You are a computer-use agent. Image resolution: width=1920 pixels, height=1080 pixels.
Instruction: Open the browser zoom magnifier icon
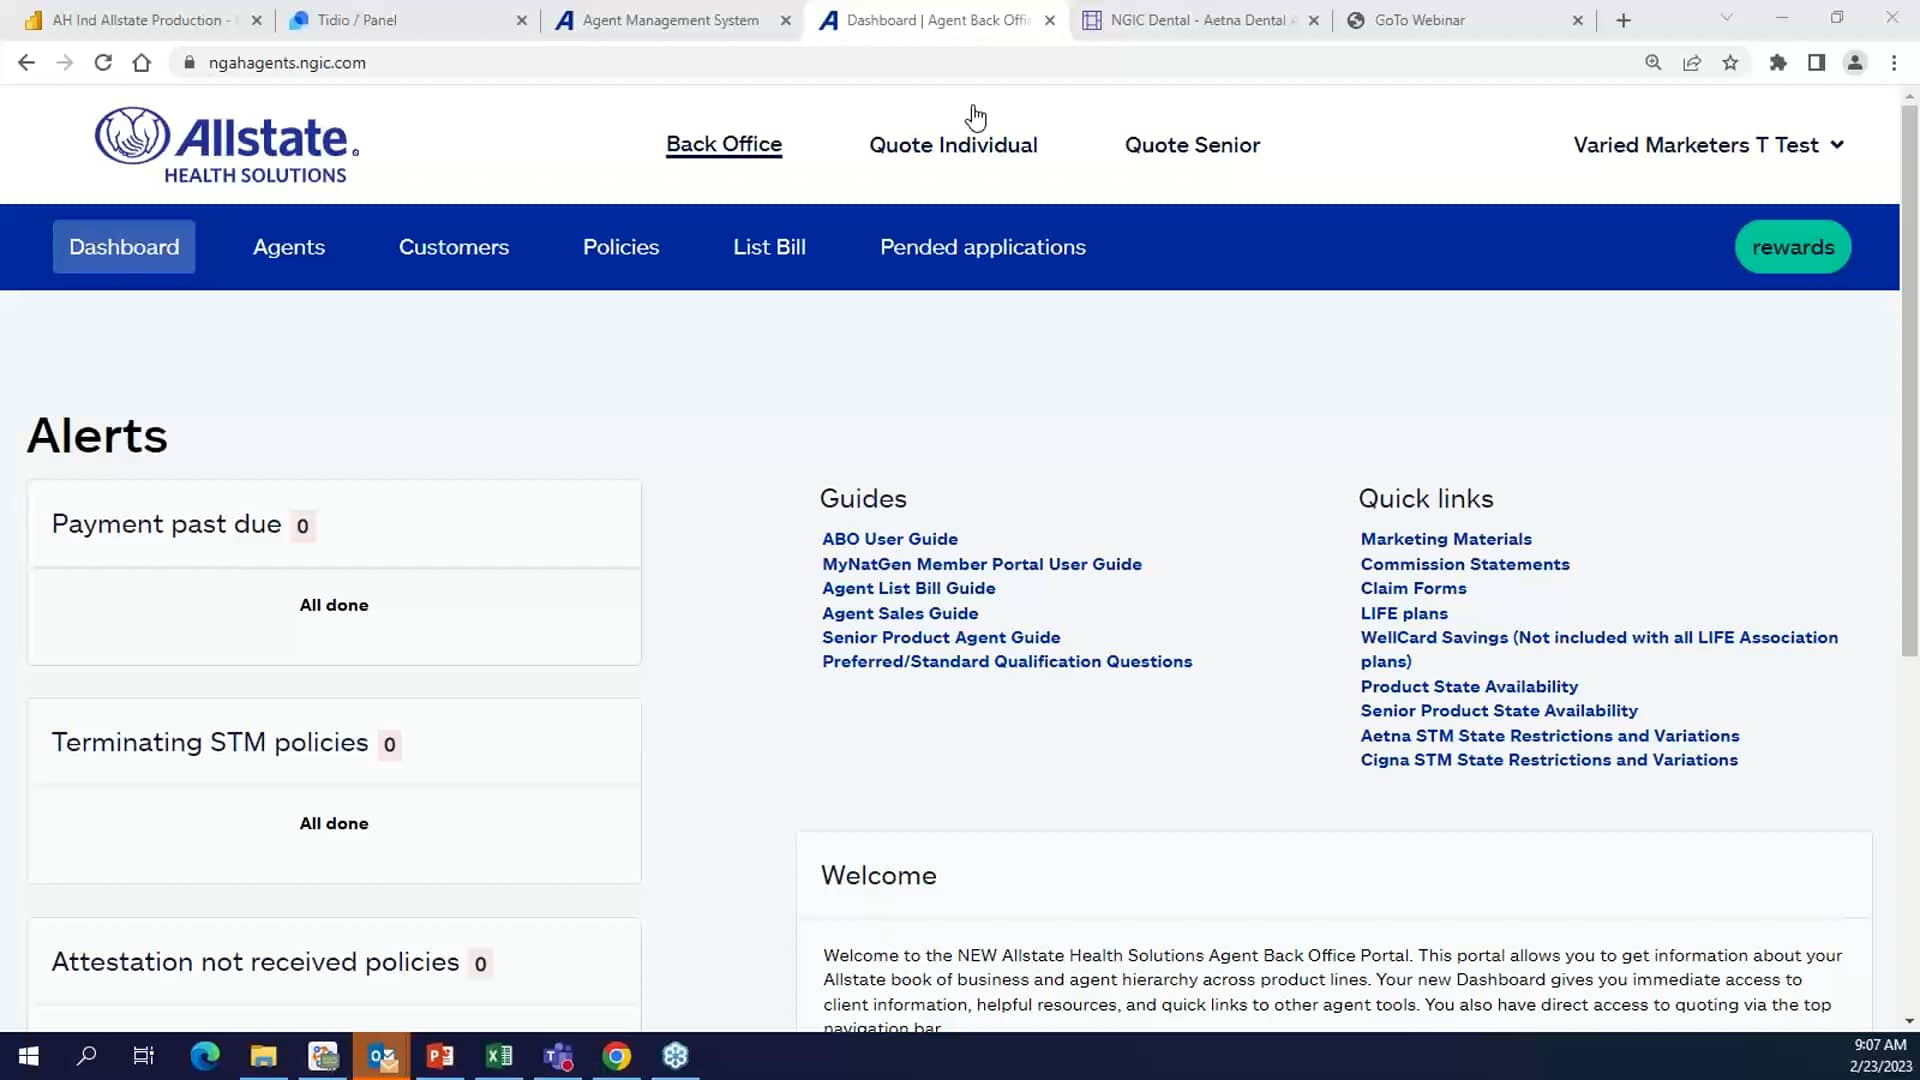[1653, 63]
